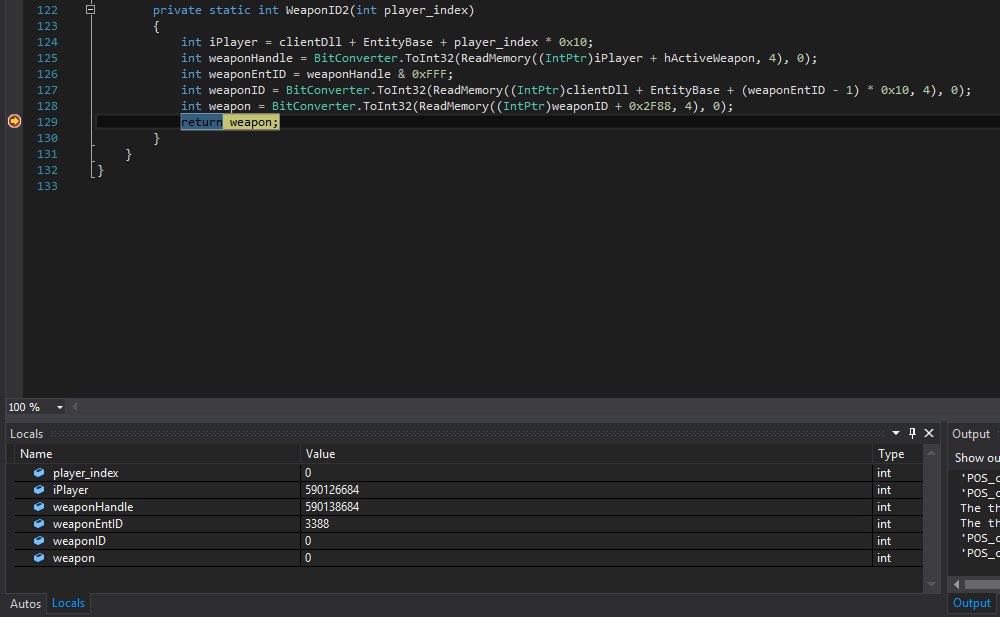This screenshot has height=617, width=1000.
Task: Click the Output tab at the bottom
Action: 971,603
